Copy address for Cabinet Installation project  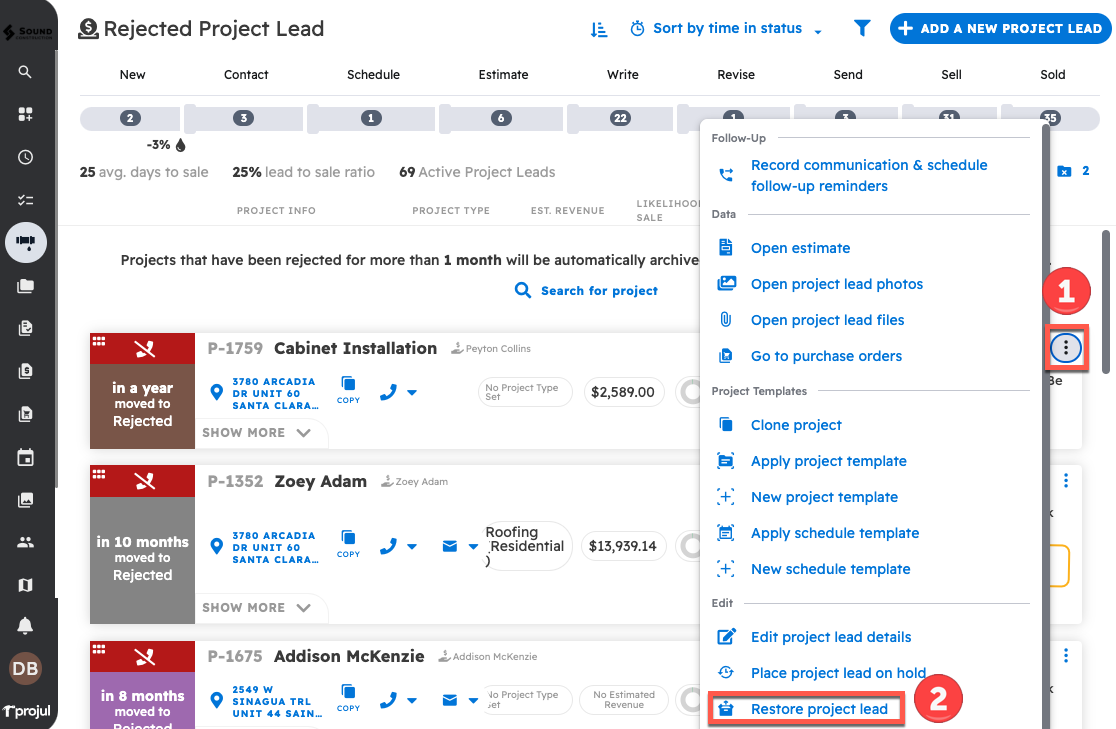(348, 388)
